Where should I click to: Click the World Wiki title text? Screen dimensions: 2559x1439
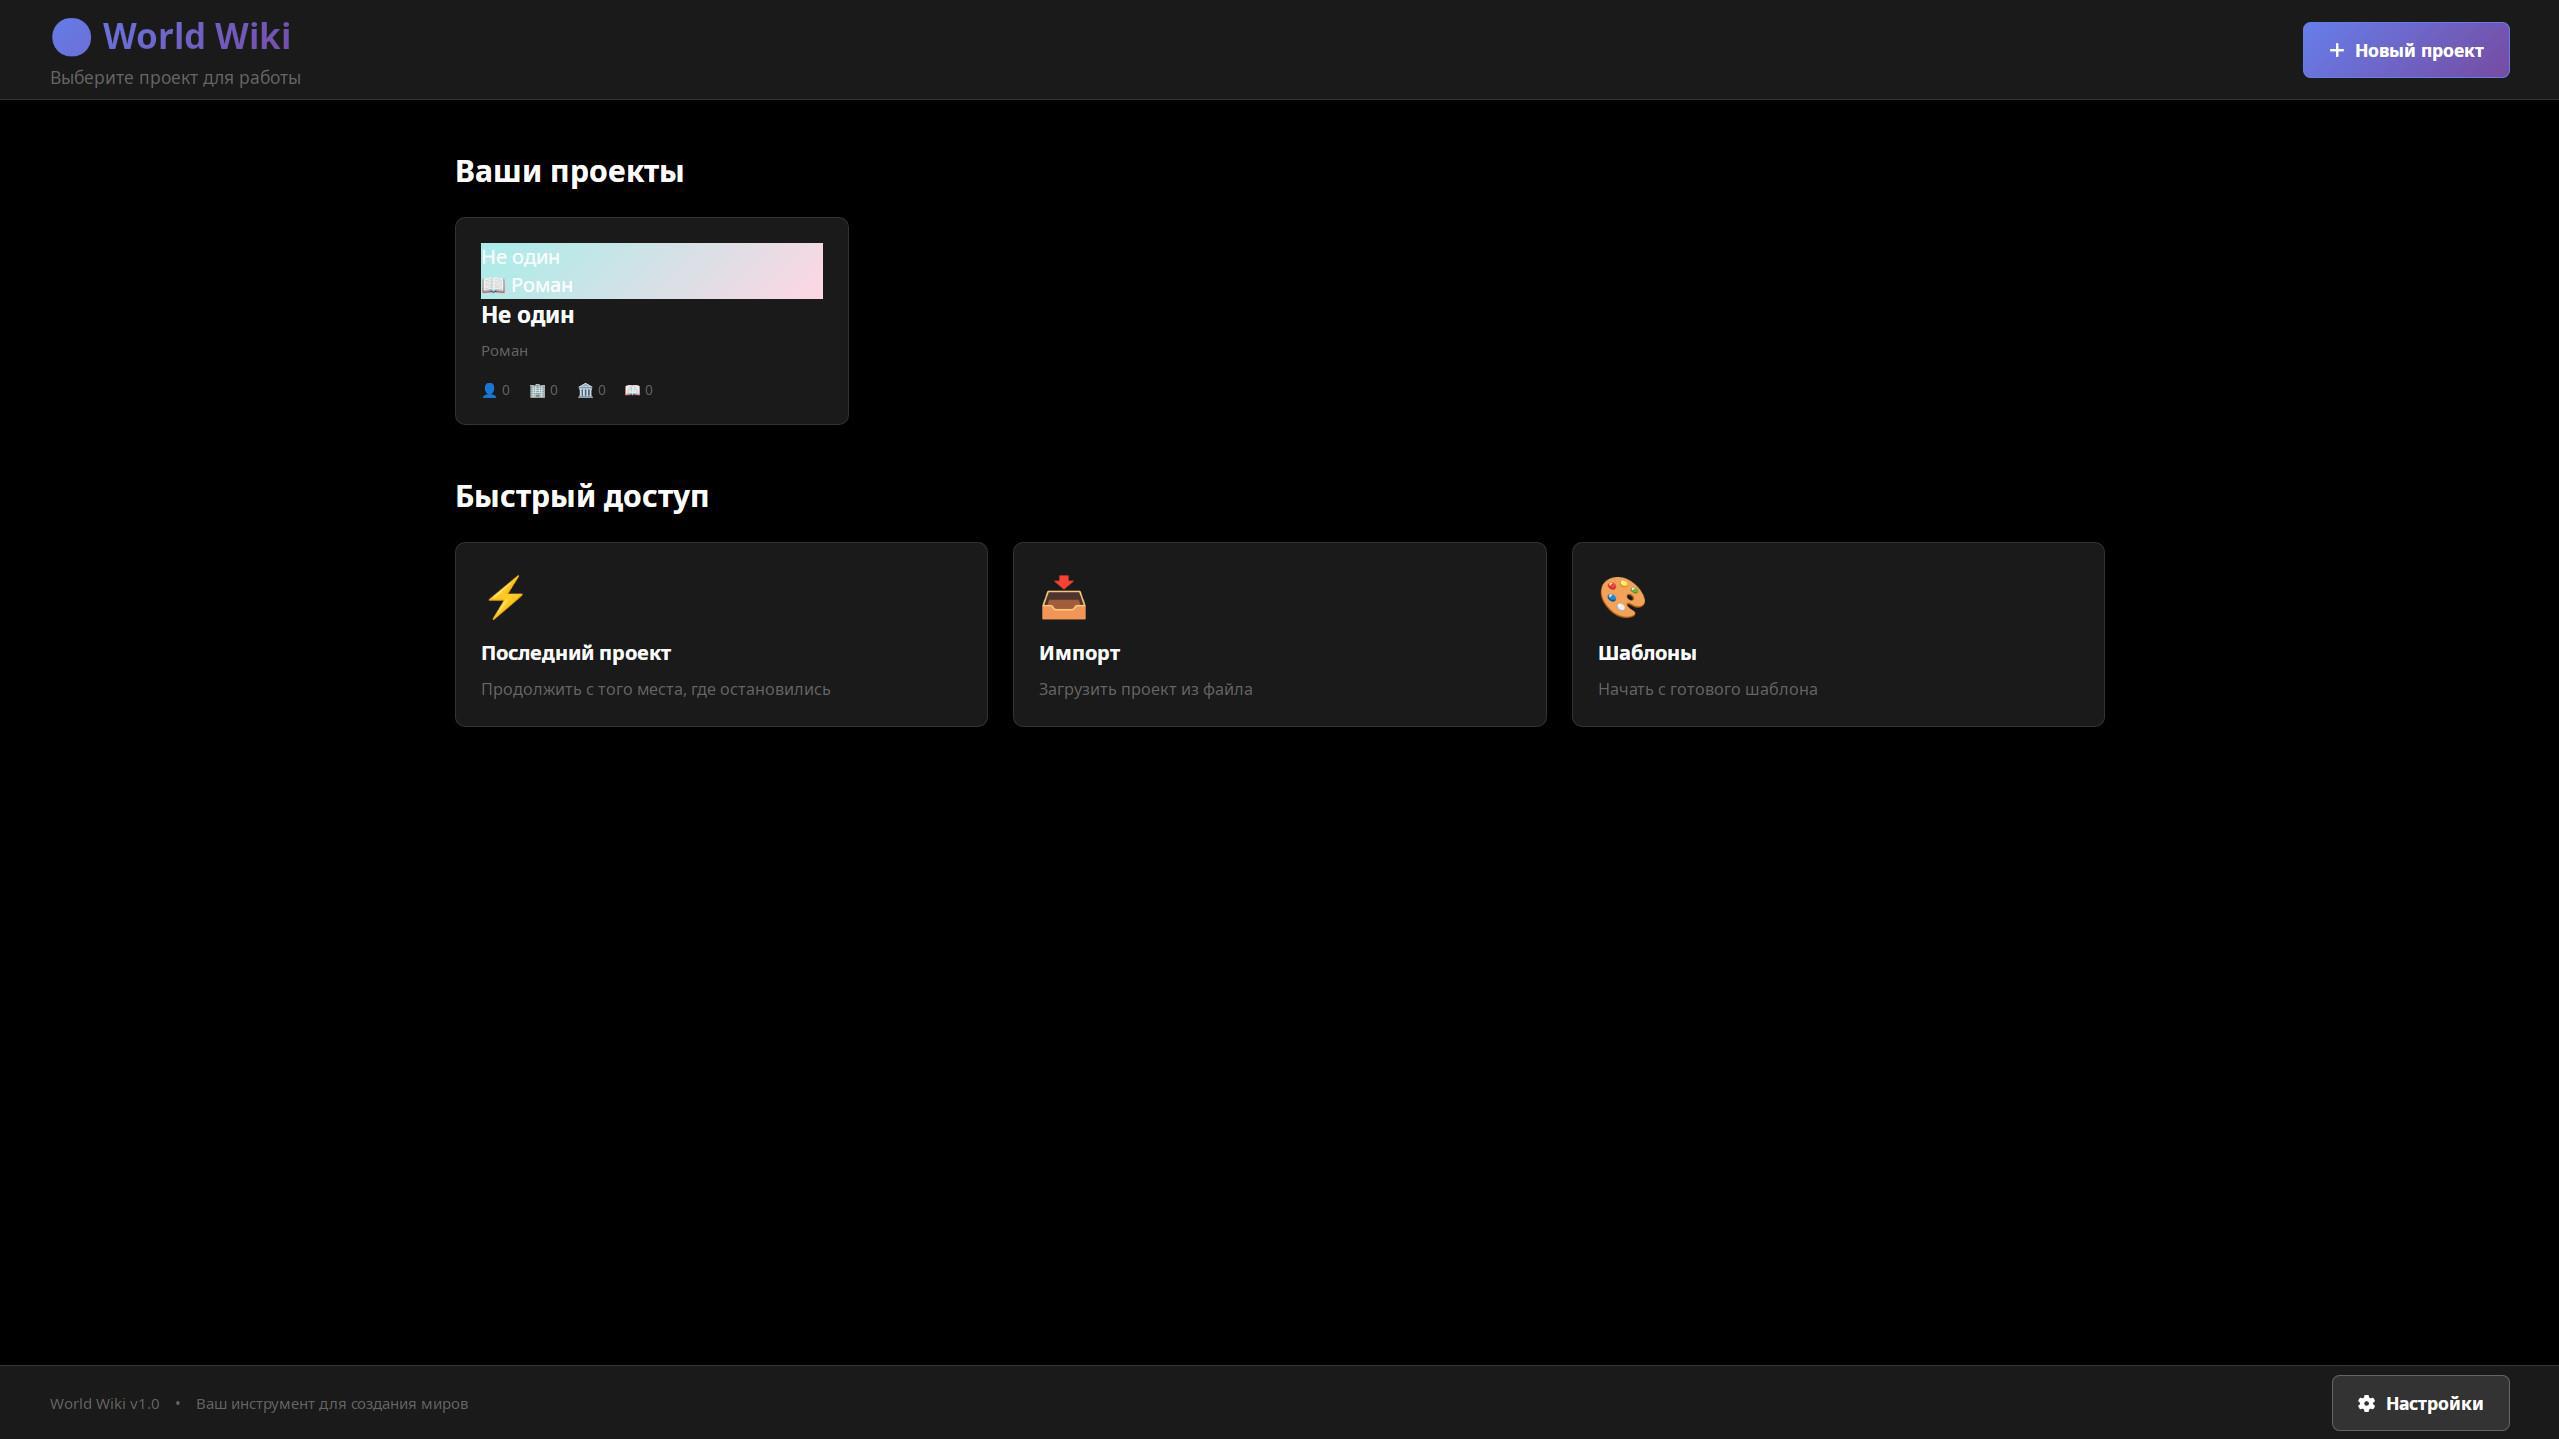click(x=196, y=37)
